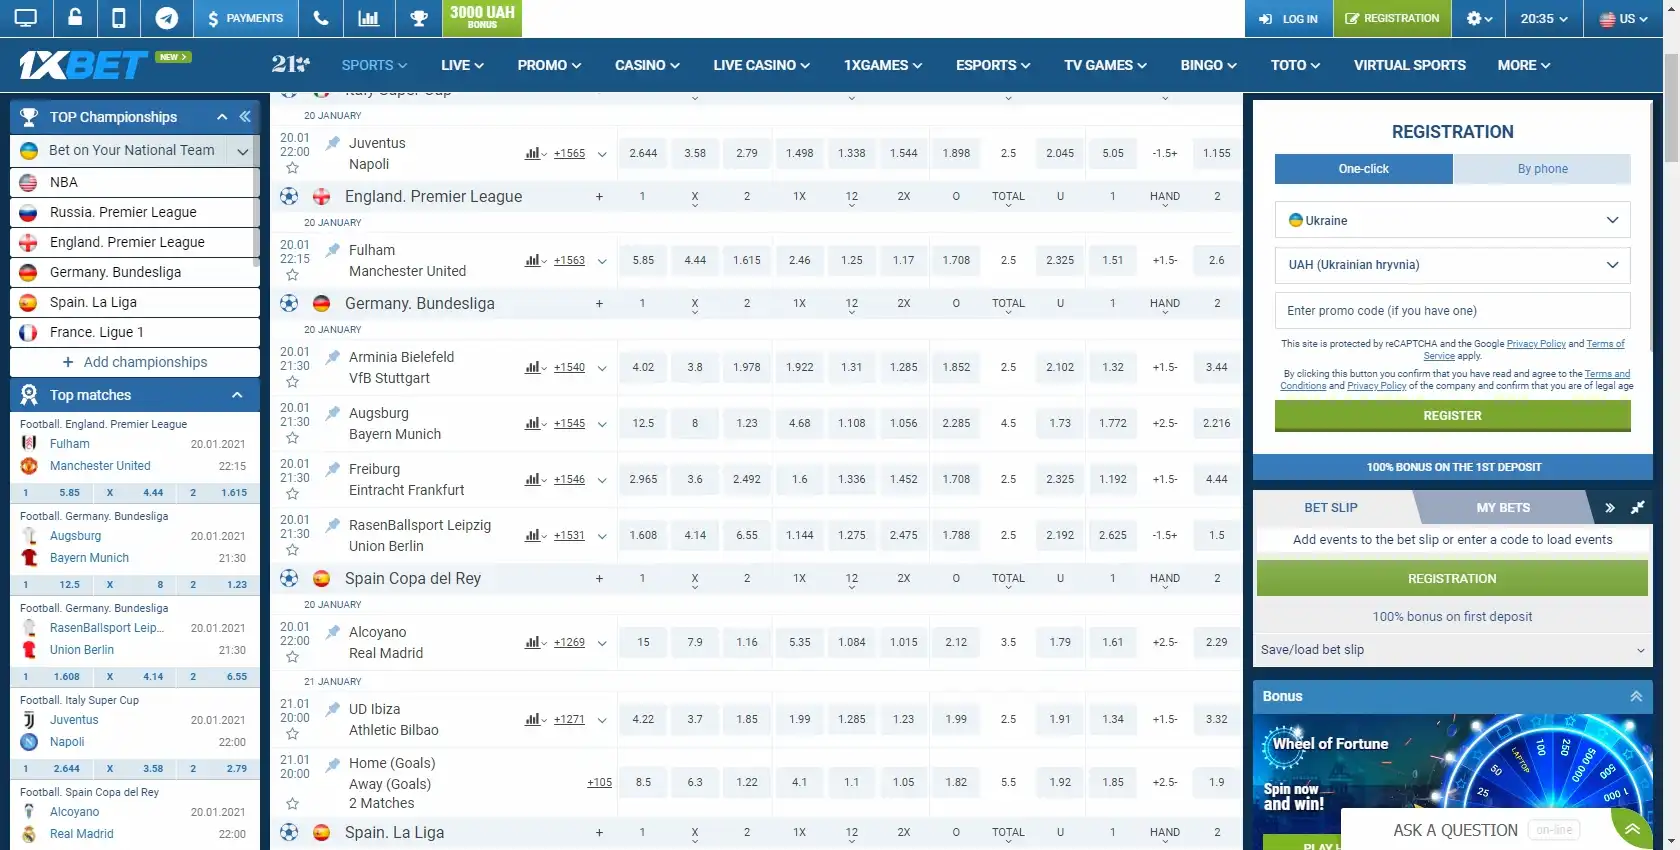
Task: Click the England flag in sidebar Premier League row
Action: tap(29, 242)
